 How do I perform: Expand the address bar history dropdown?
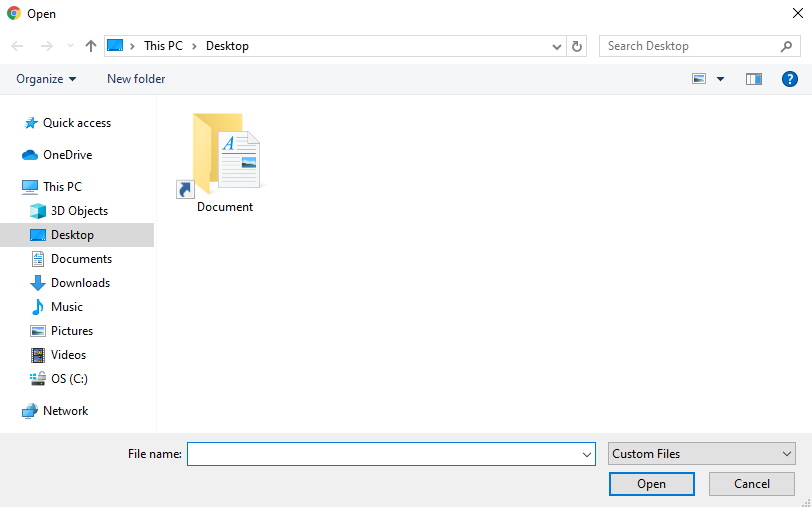pos(557,46)
